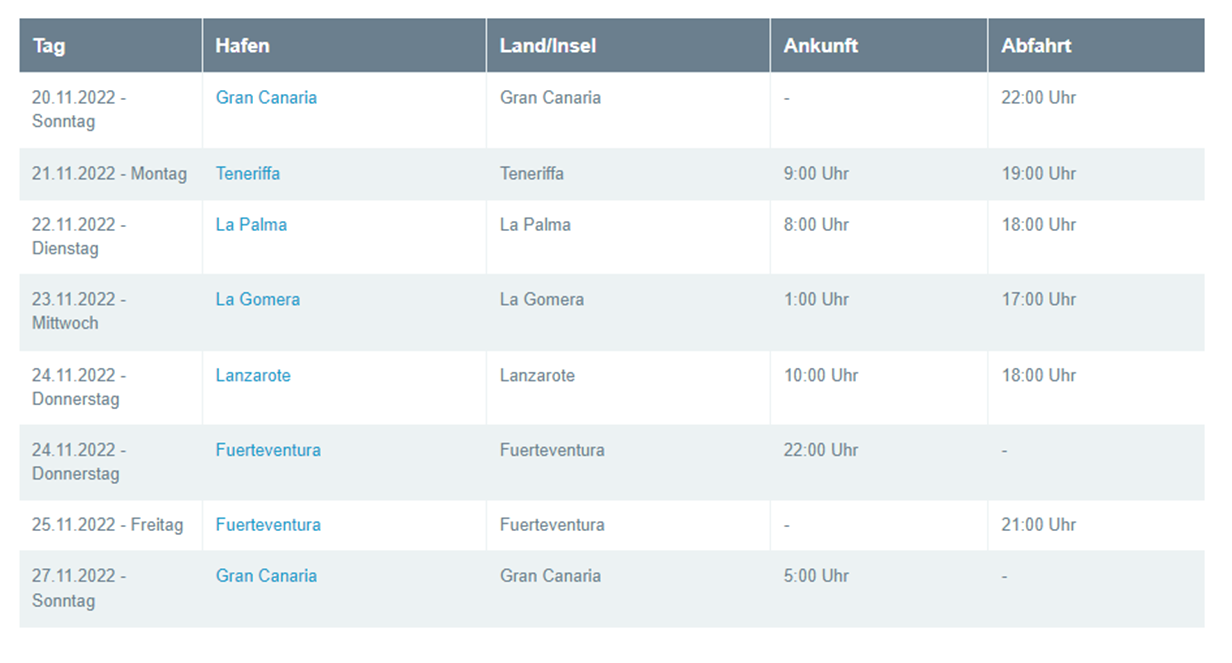Image resolution: width=1232 pixels, height=663 pixels.
Task: Open the La Gomera port link
Action: pyautogui.click(x=258, y=300)
